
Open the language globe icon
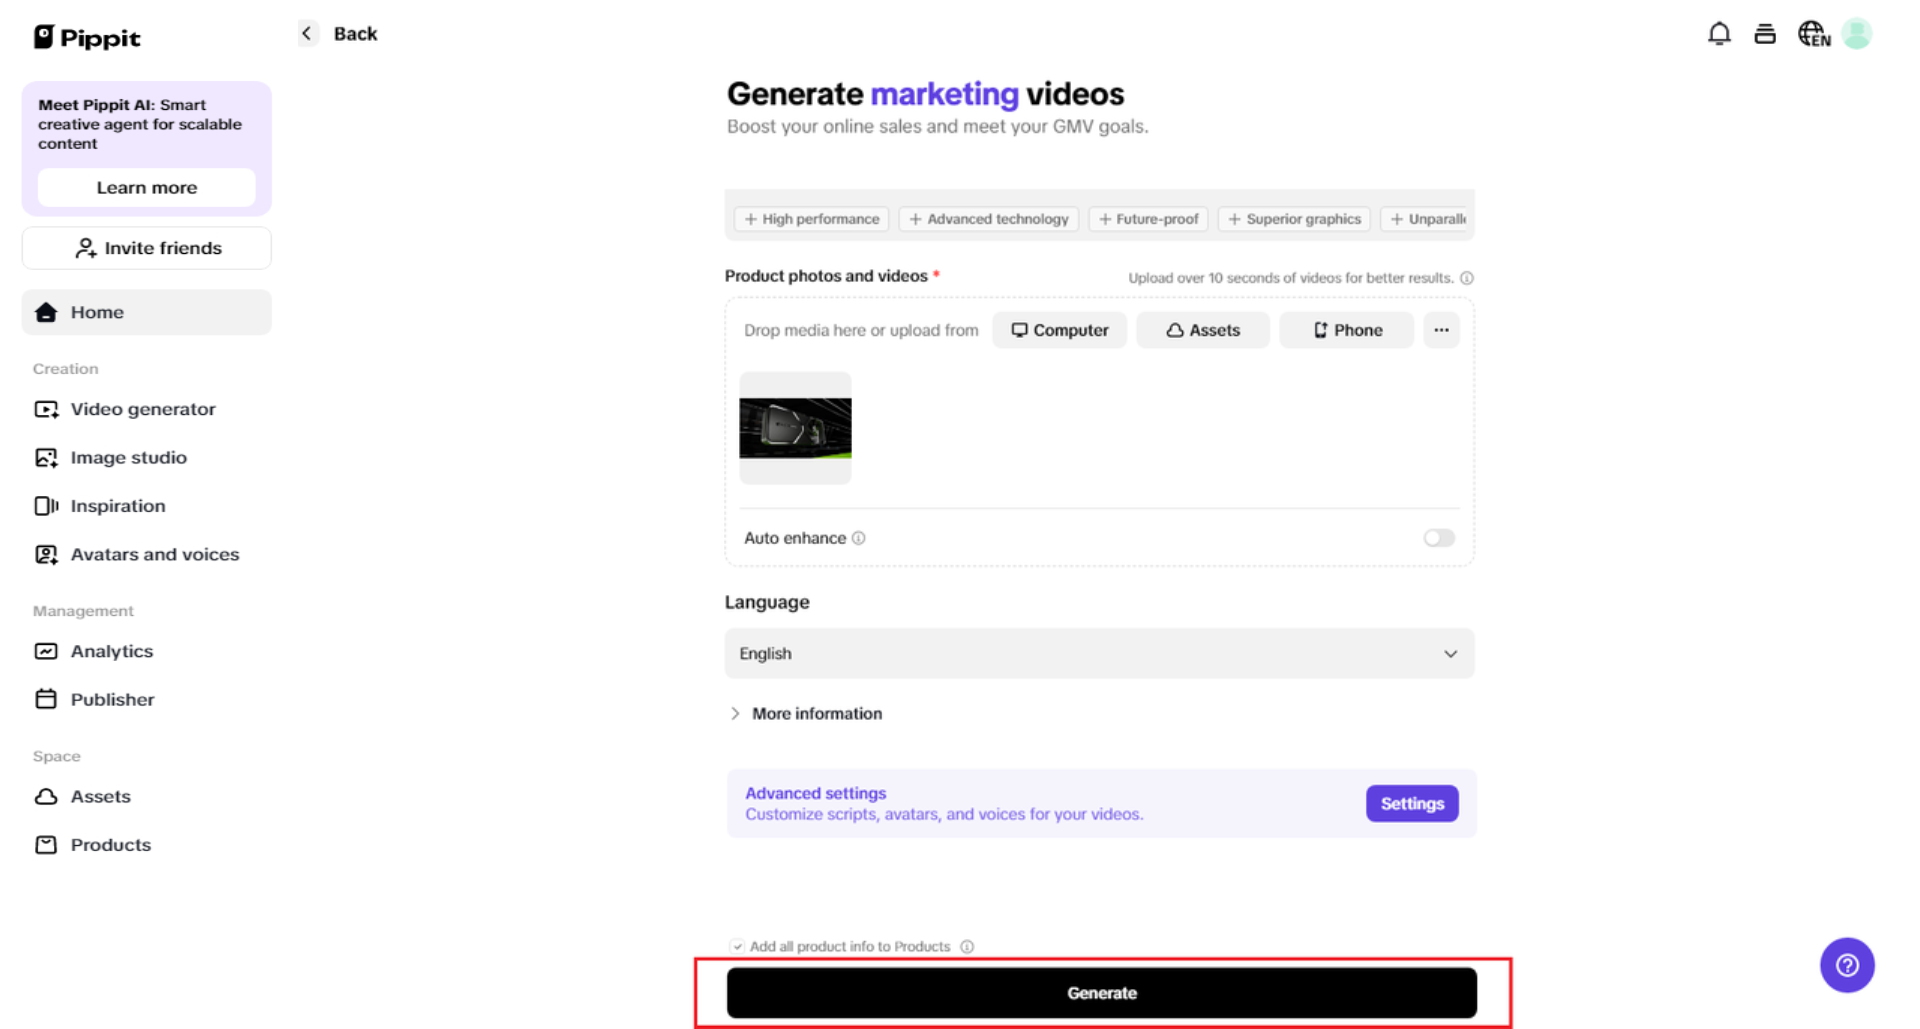point(1812,33)
